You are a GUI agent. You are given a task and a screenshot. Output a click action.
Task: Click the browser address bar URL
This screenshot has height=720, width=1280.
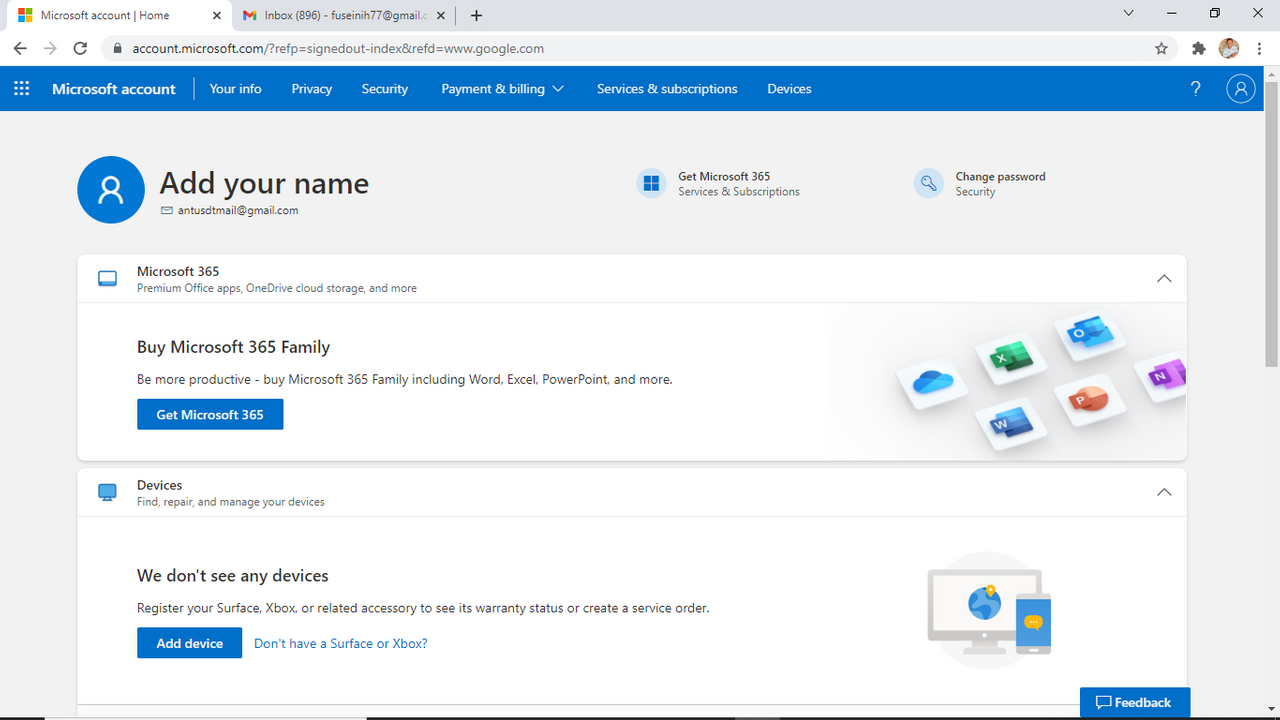[x=338, y=48]
